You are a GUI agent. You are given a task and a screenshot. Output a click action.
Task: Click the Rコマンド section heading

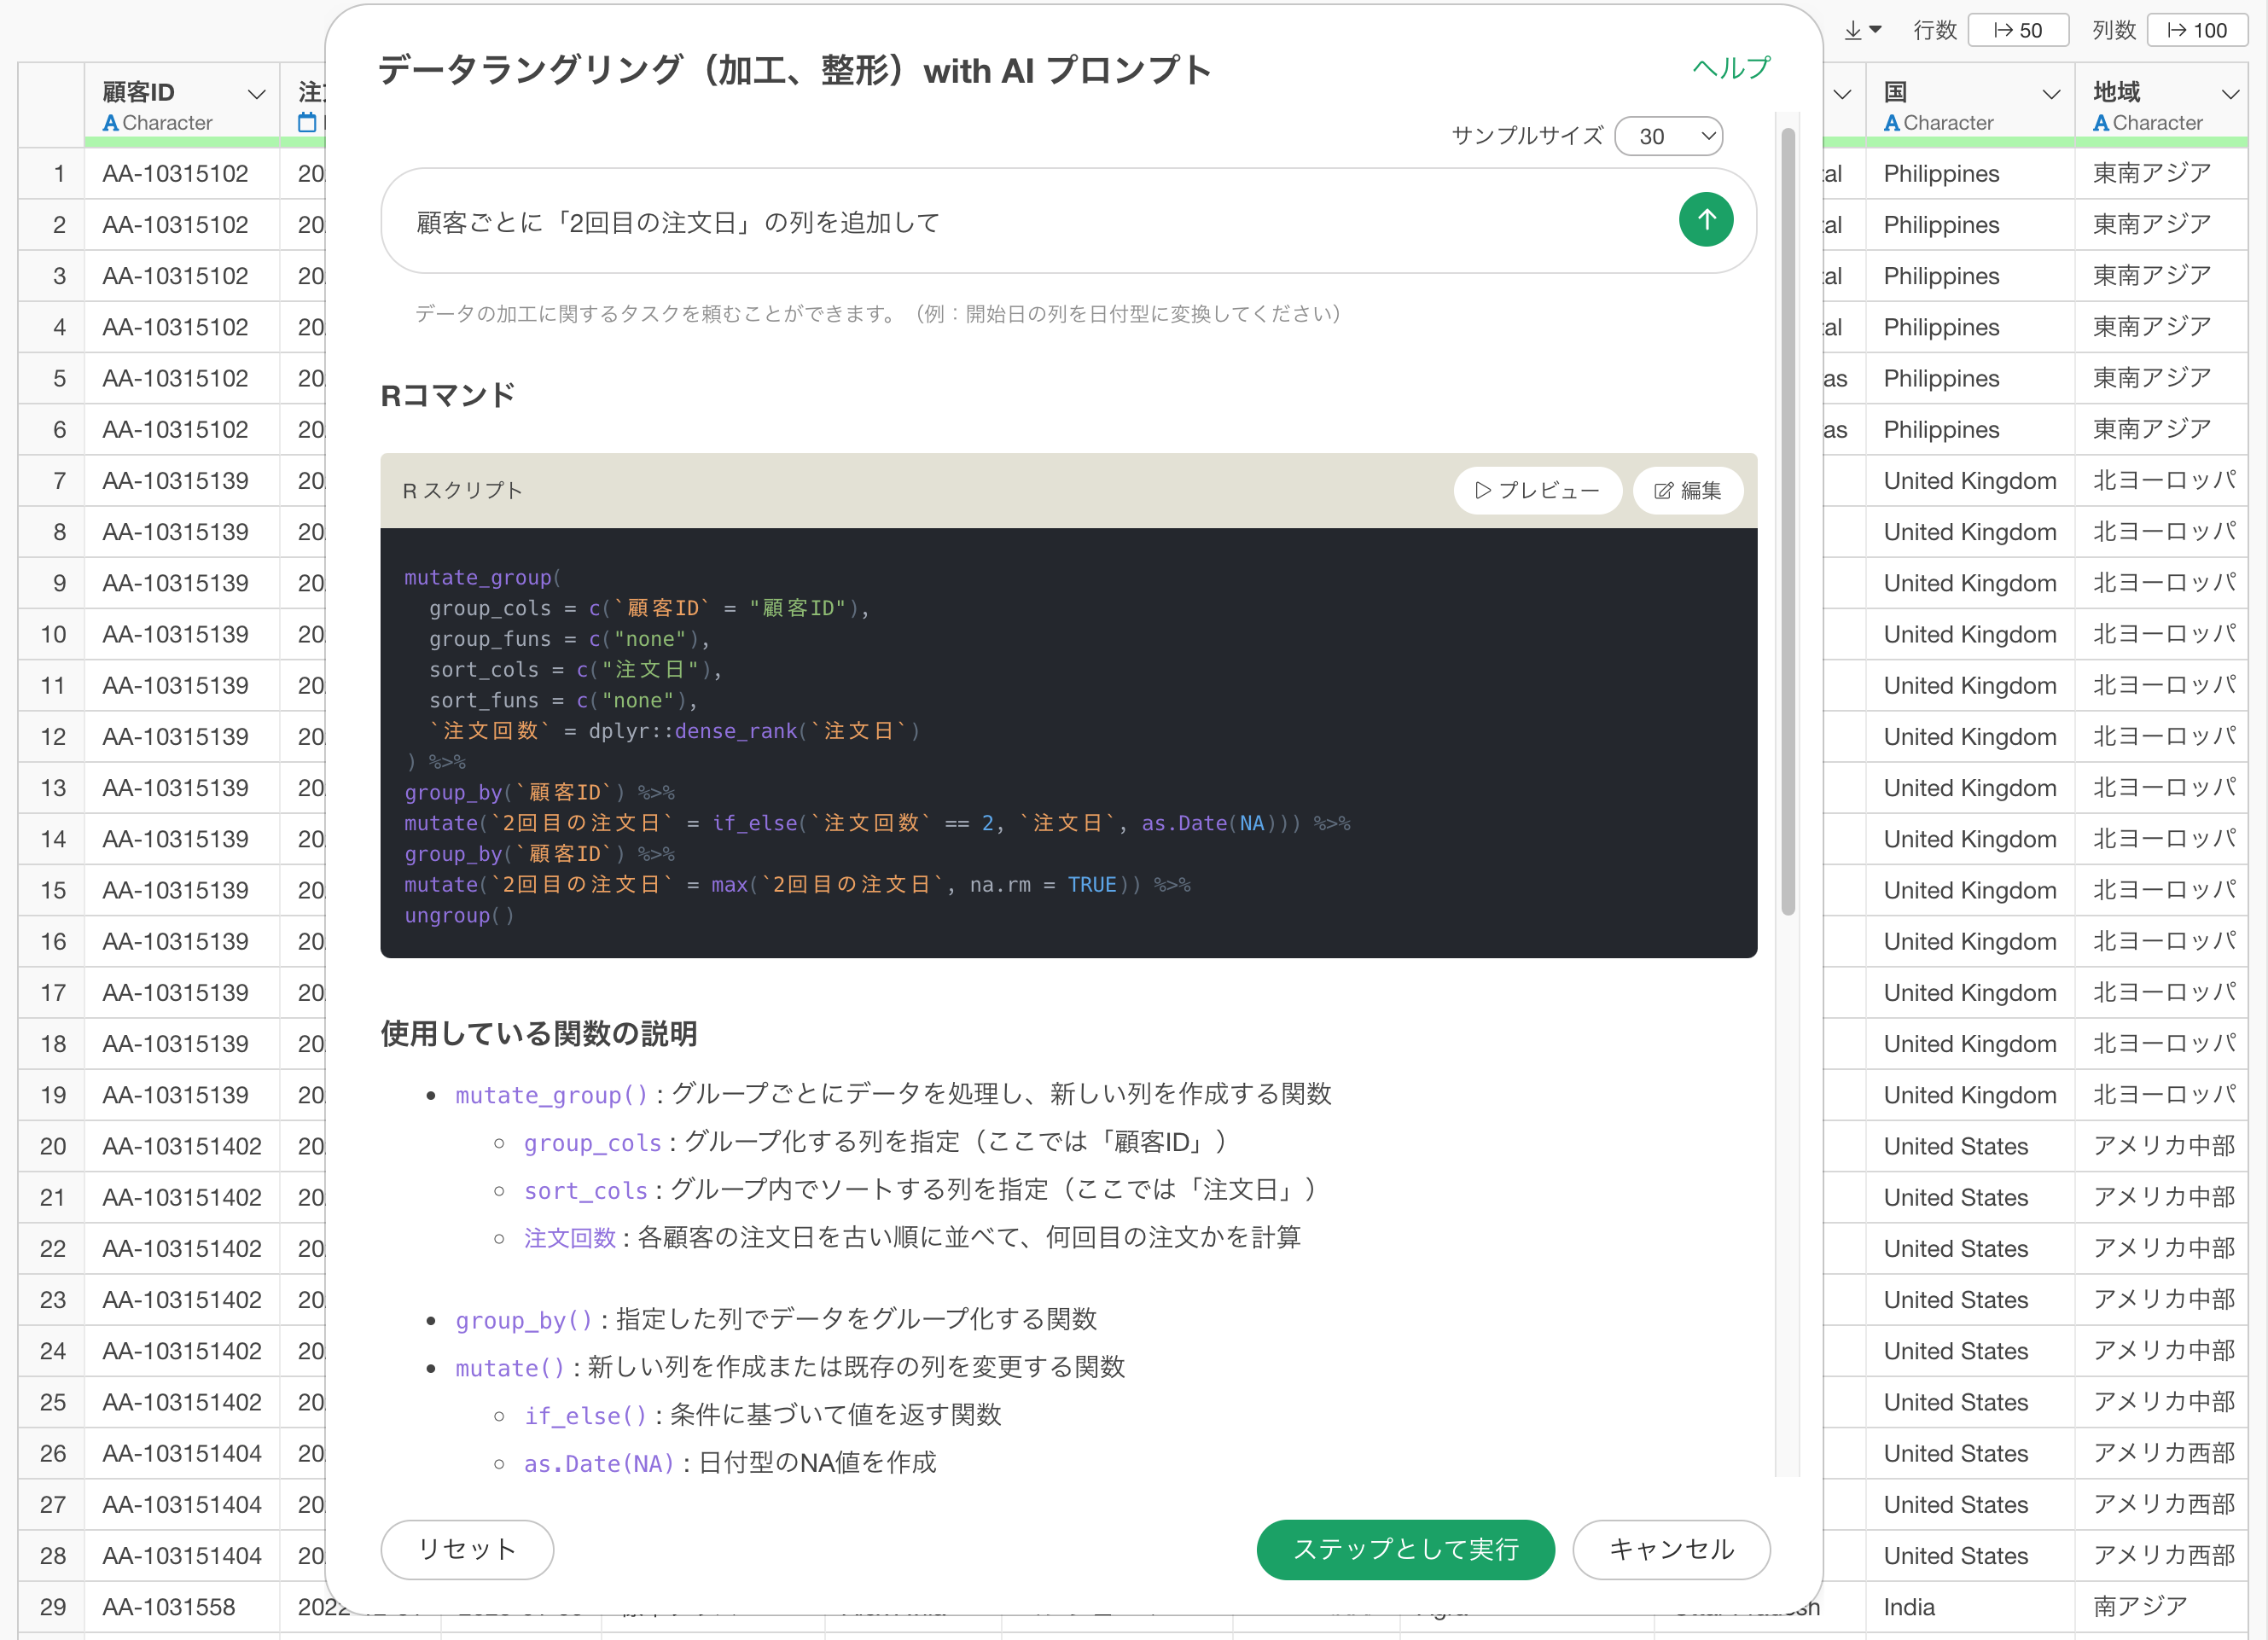point(447,395)
